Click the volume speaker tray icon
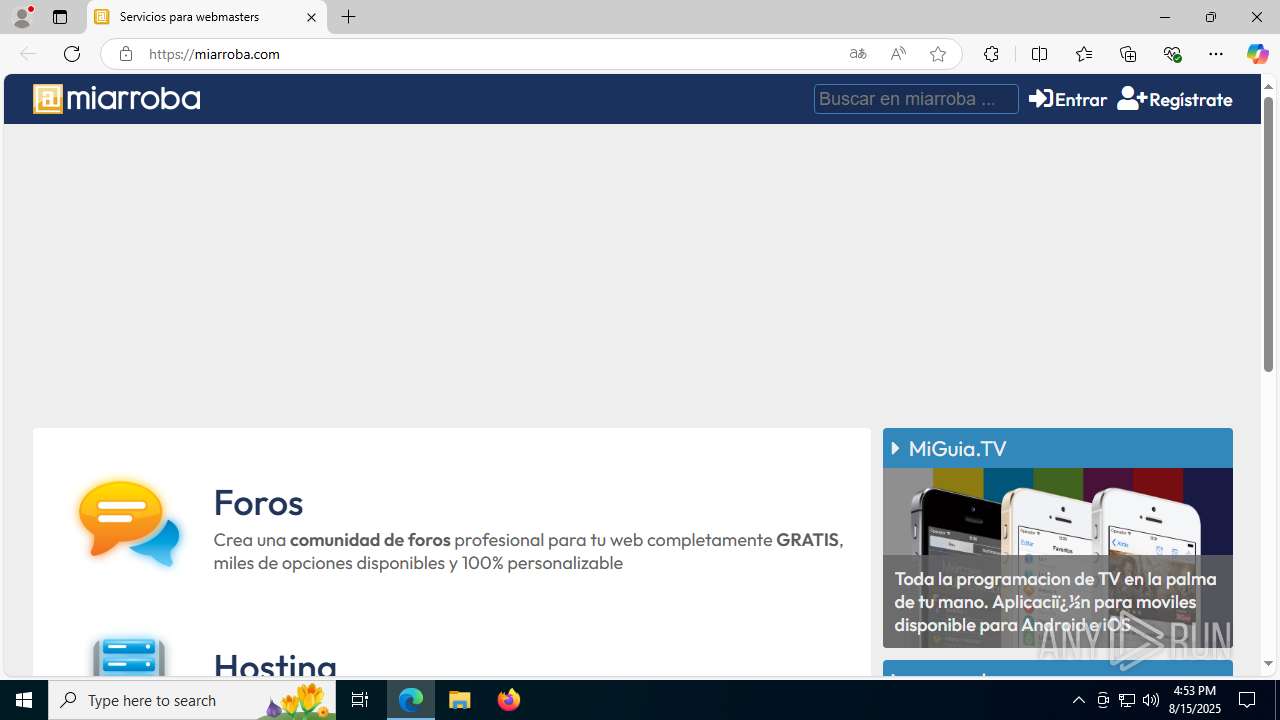This screenshot has height=720, width=1280. point(1151,700)
